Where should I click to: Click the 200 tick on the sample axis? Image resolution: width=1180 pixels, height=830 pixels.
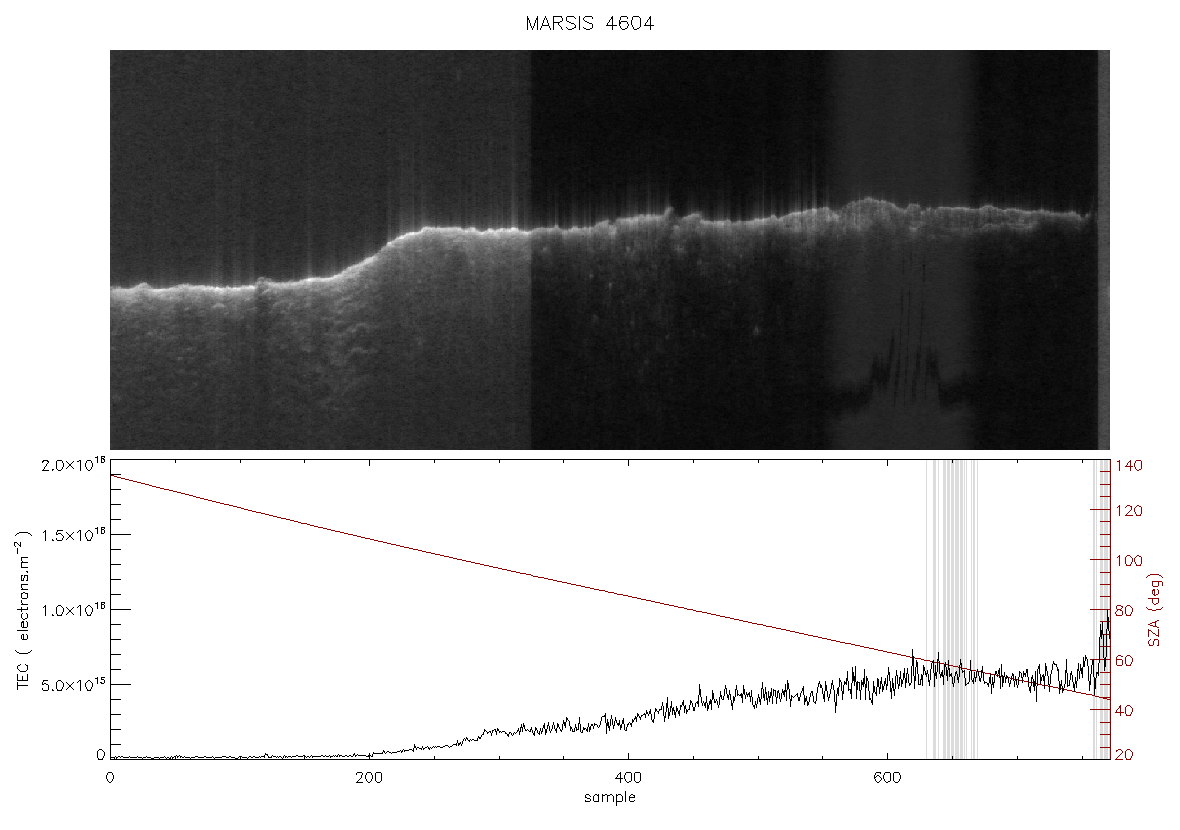369,778
